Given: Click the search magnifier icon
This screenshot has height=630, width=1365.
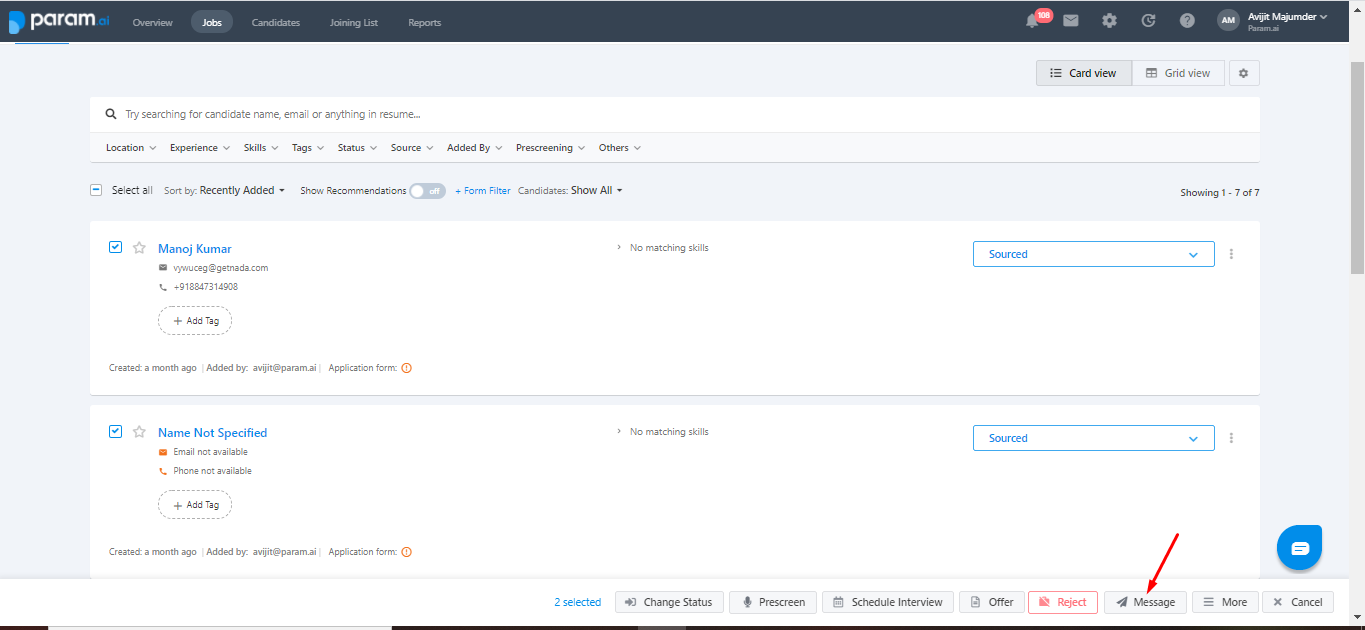Looking at the screenshot, I should (112, 115).
